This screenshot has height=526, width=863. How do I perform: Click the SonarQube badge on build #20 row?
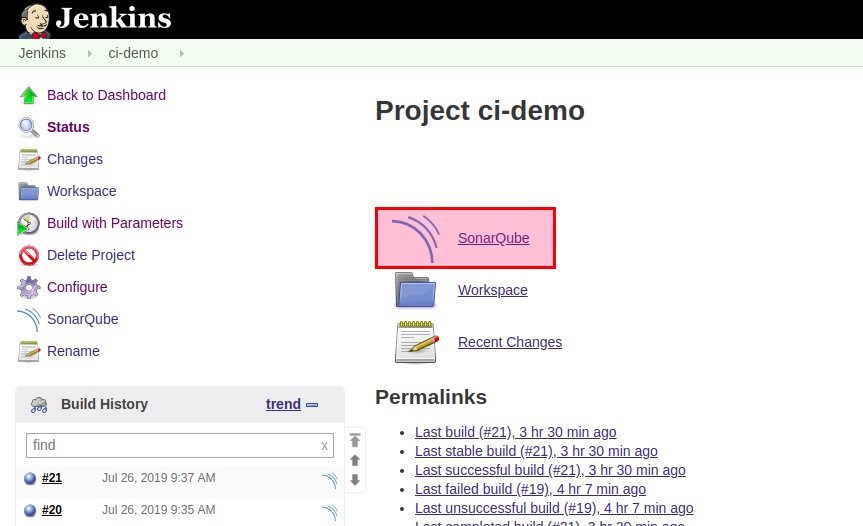(x=330, y=512)
